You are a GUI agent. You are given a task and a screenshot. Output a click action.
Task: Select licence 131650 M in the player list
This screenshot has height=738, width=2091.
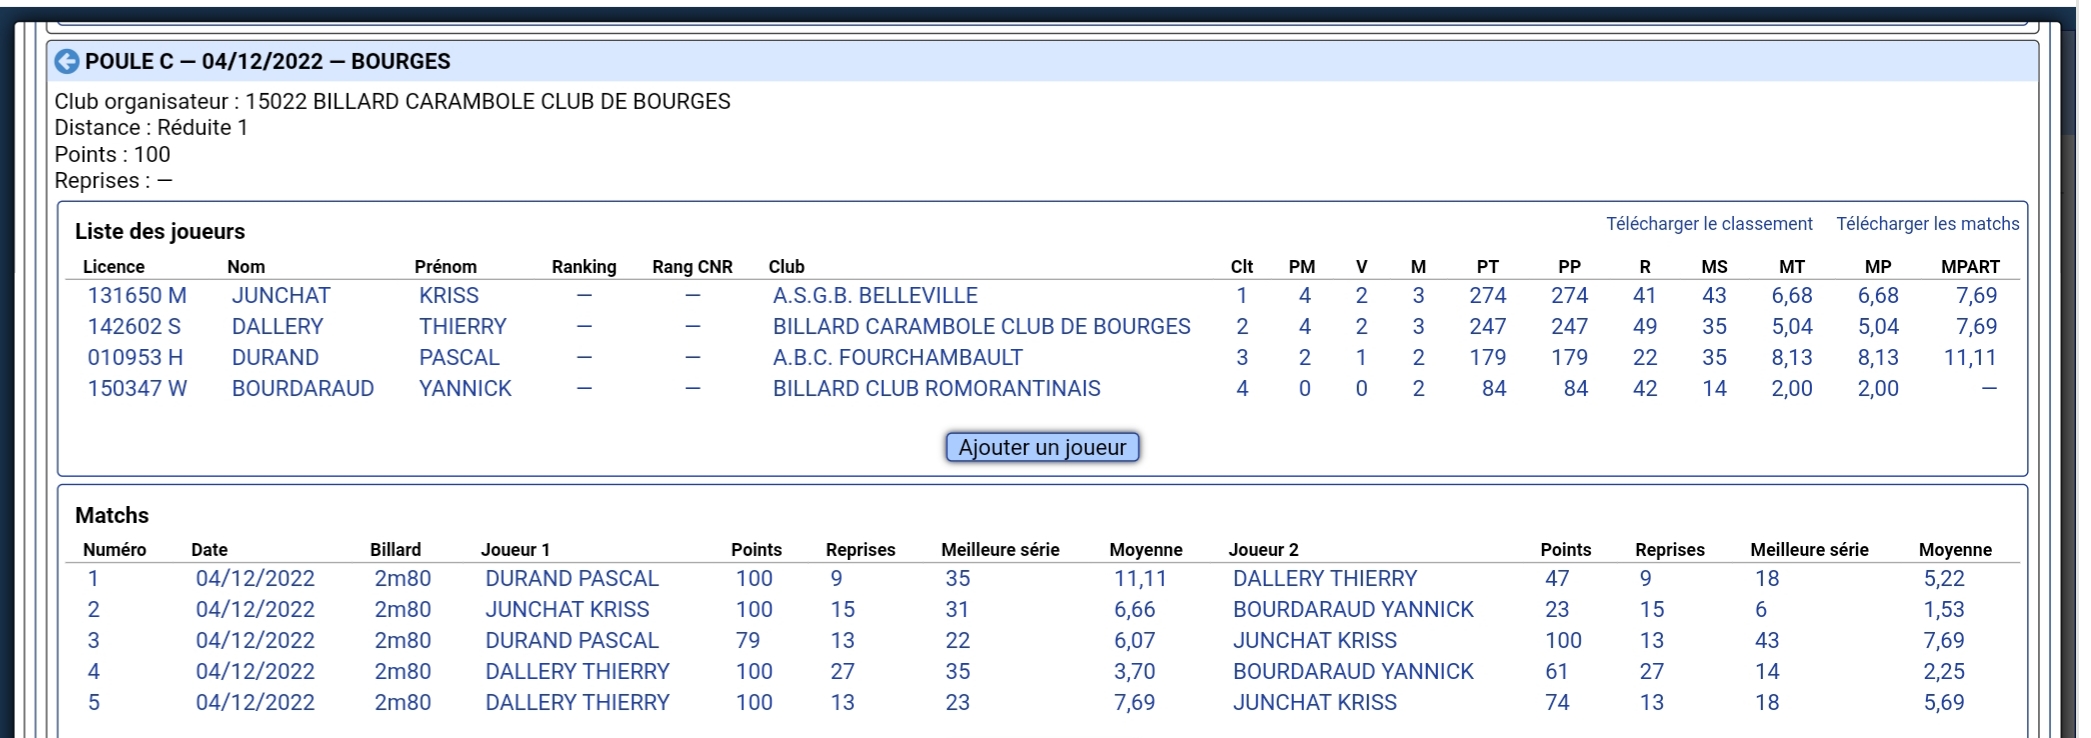point(137,296)
